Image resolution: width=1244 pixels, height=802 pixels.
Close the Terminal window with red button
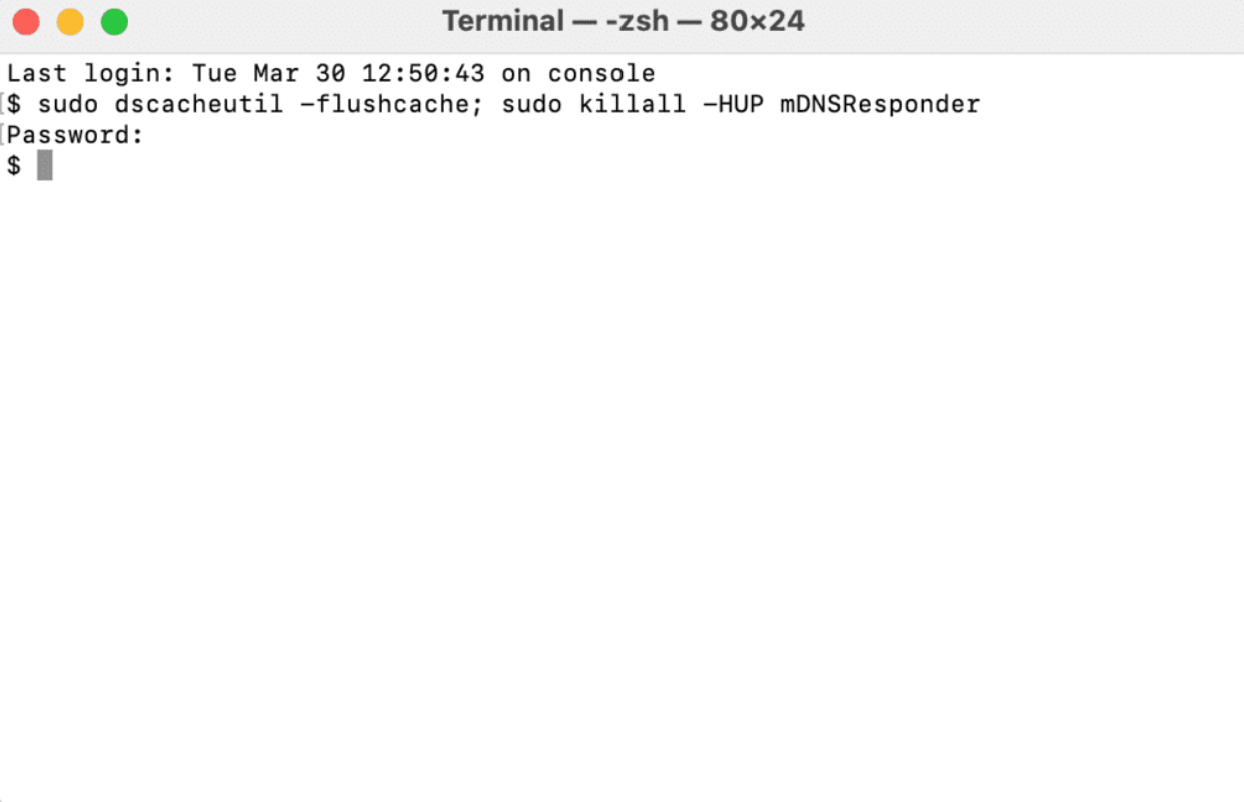pos(26,21)
